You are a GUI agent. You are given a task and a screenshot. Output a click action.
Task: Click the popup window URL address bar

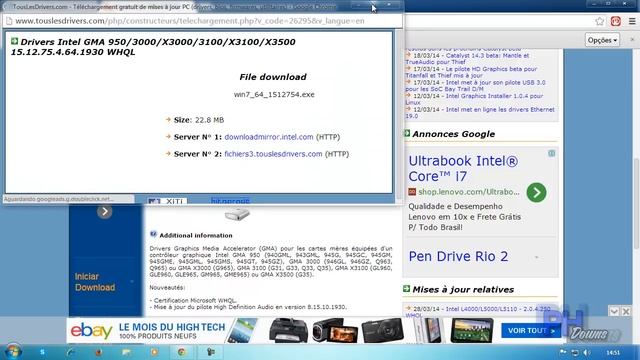(202, 21)
